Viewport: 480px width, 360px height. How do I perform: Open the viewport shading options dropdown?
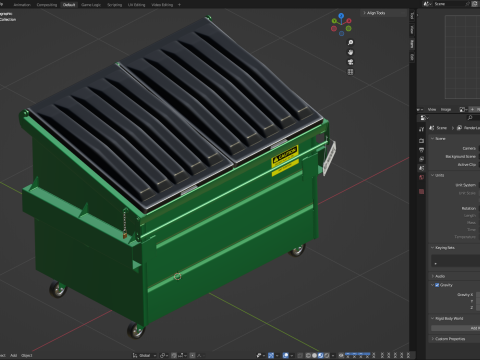tap(333, 355)
